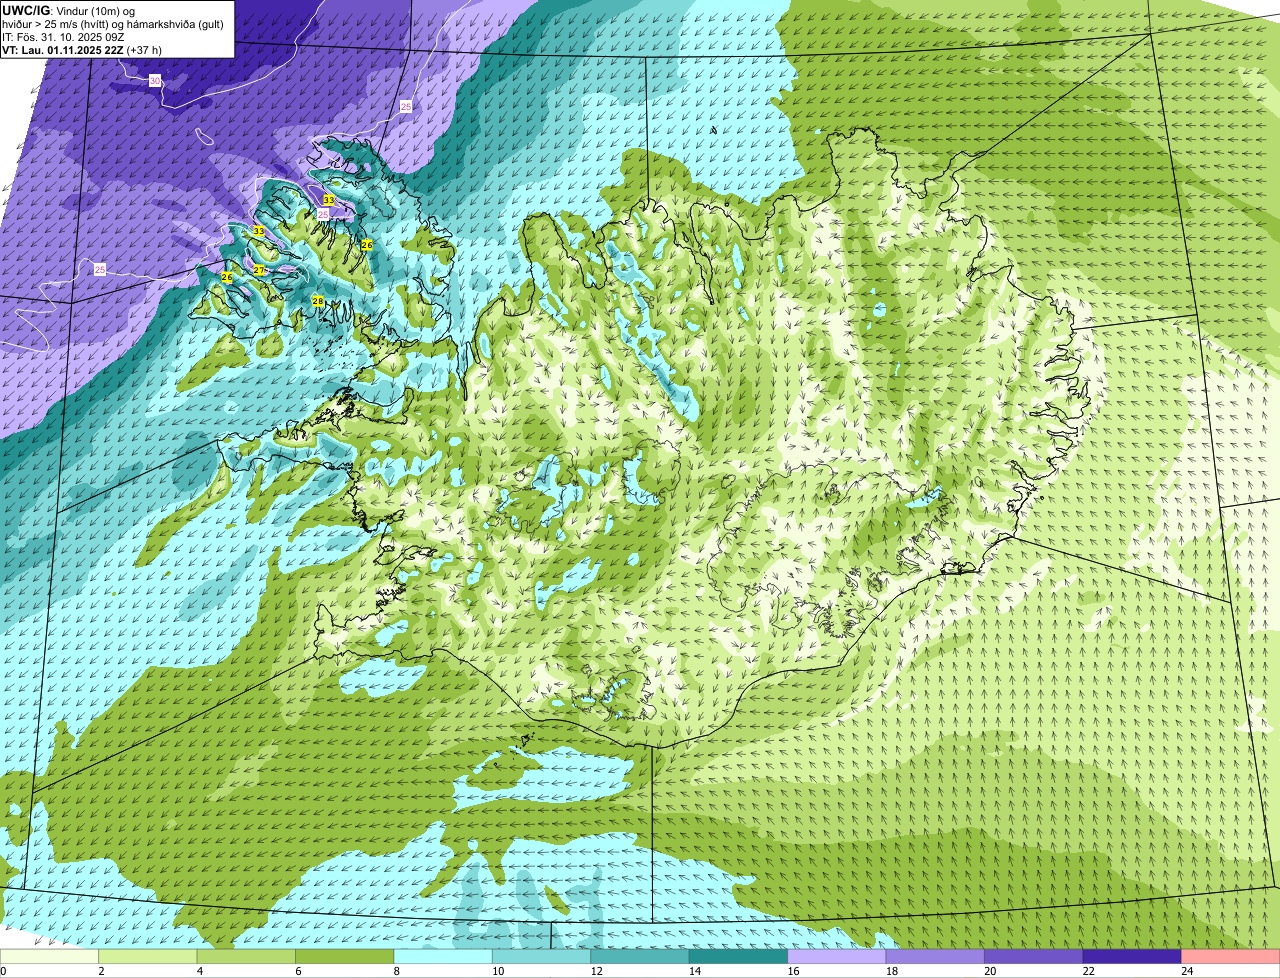Click the legend swatch between 4 and 6
Image resolution: width=1280 pixels, height=978 pixels.
coord(246,957)
